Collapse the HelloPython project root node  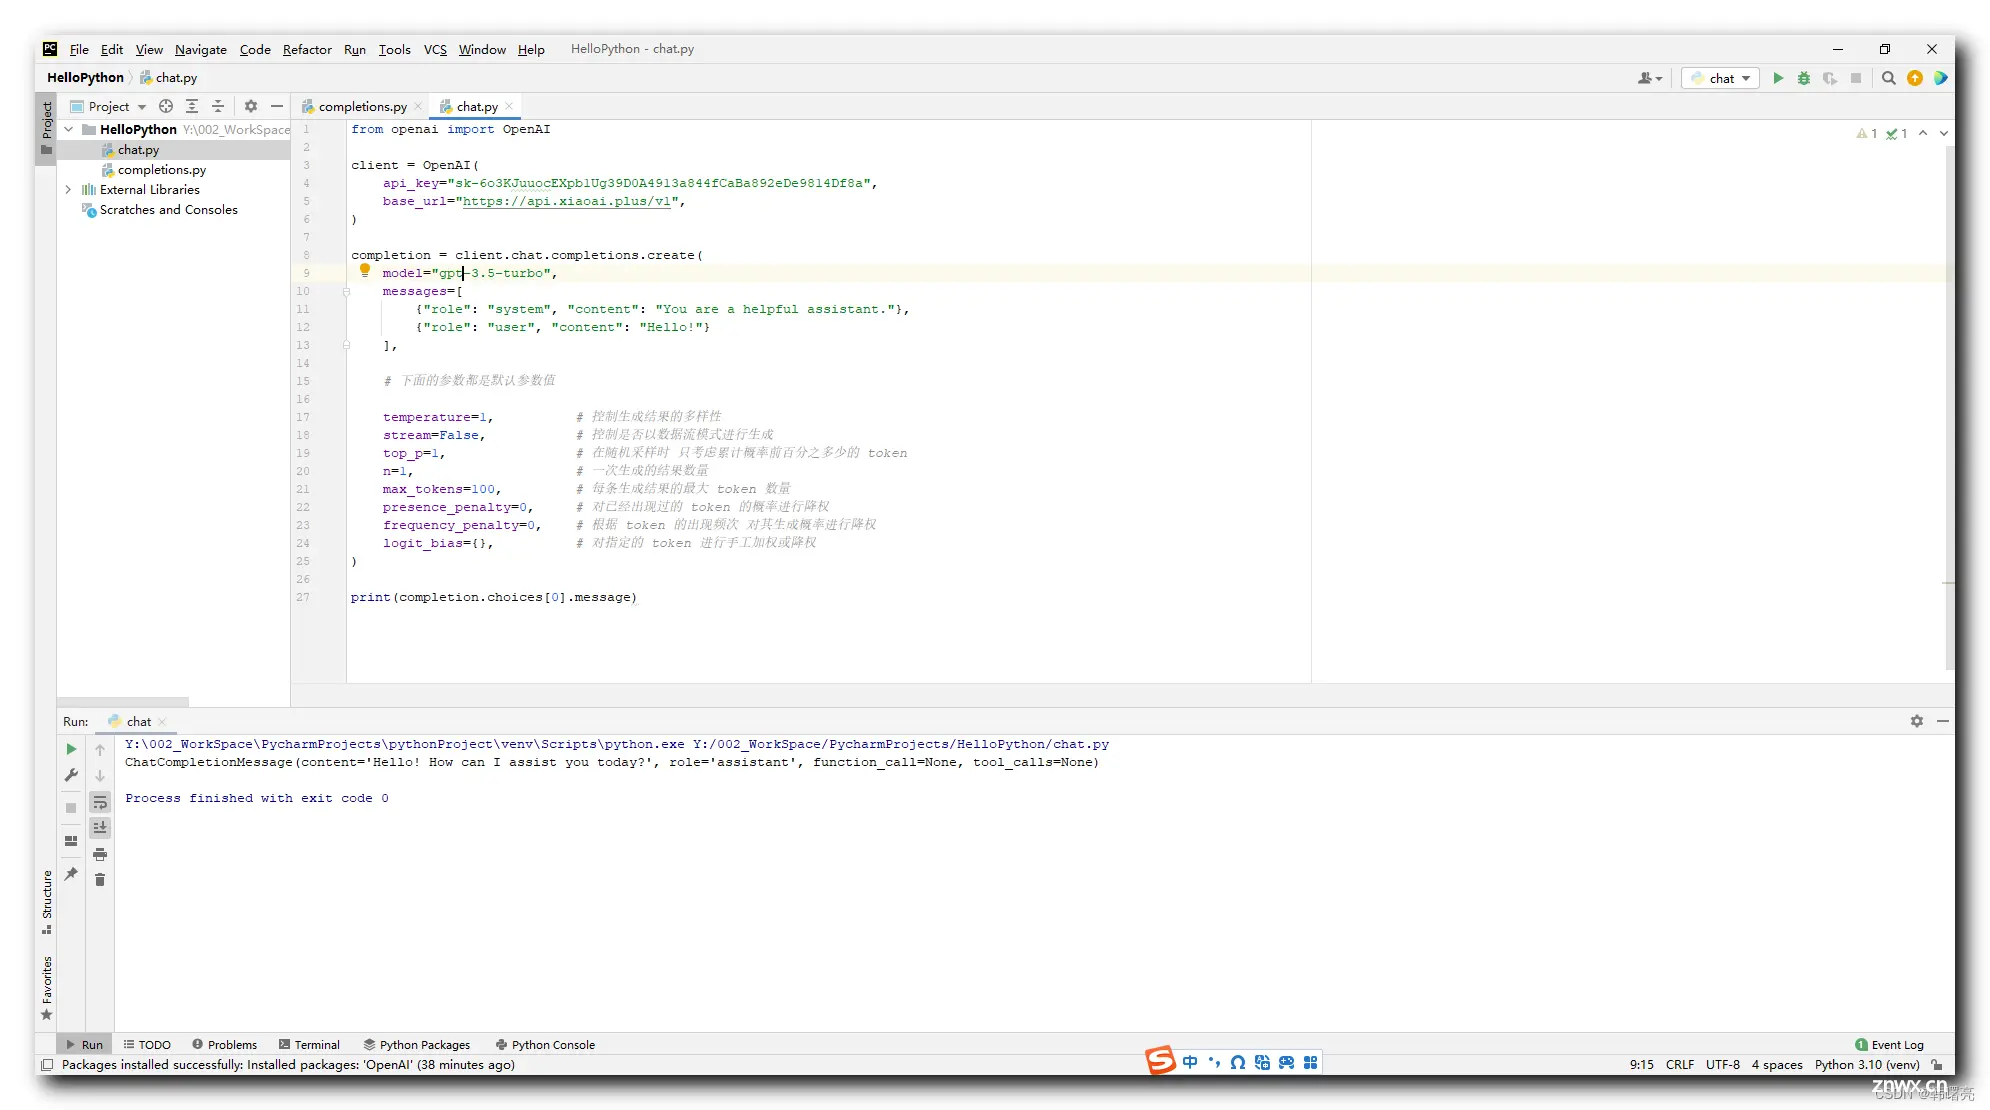click(x=69, y=129)
